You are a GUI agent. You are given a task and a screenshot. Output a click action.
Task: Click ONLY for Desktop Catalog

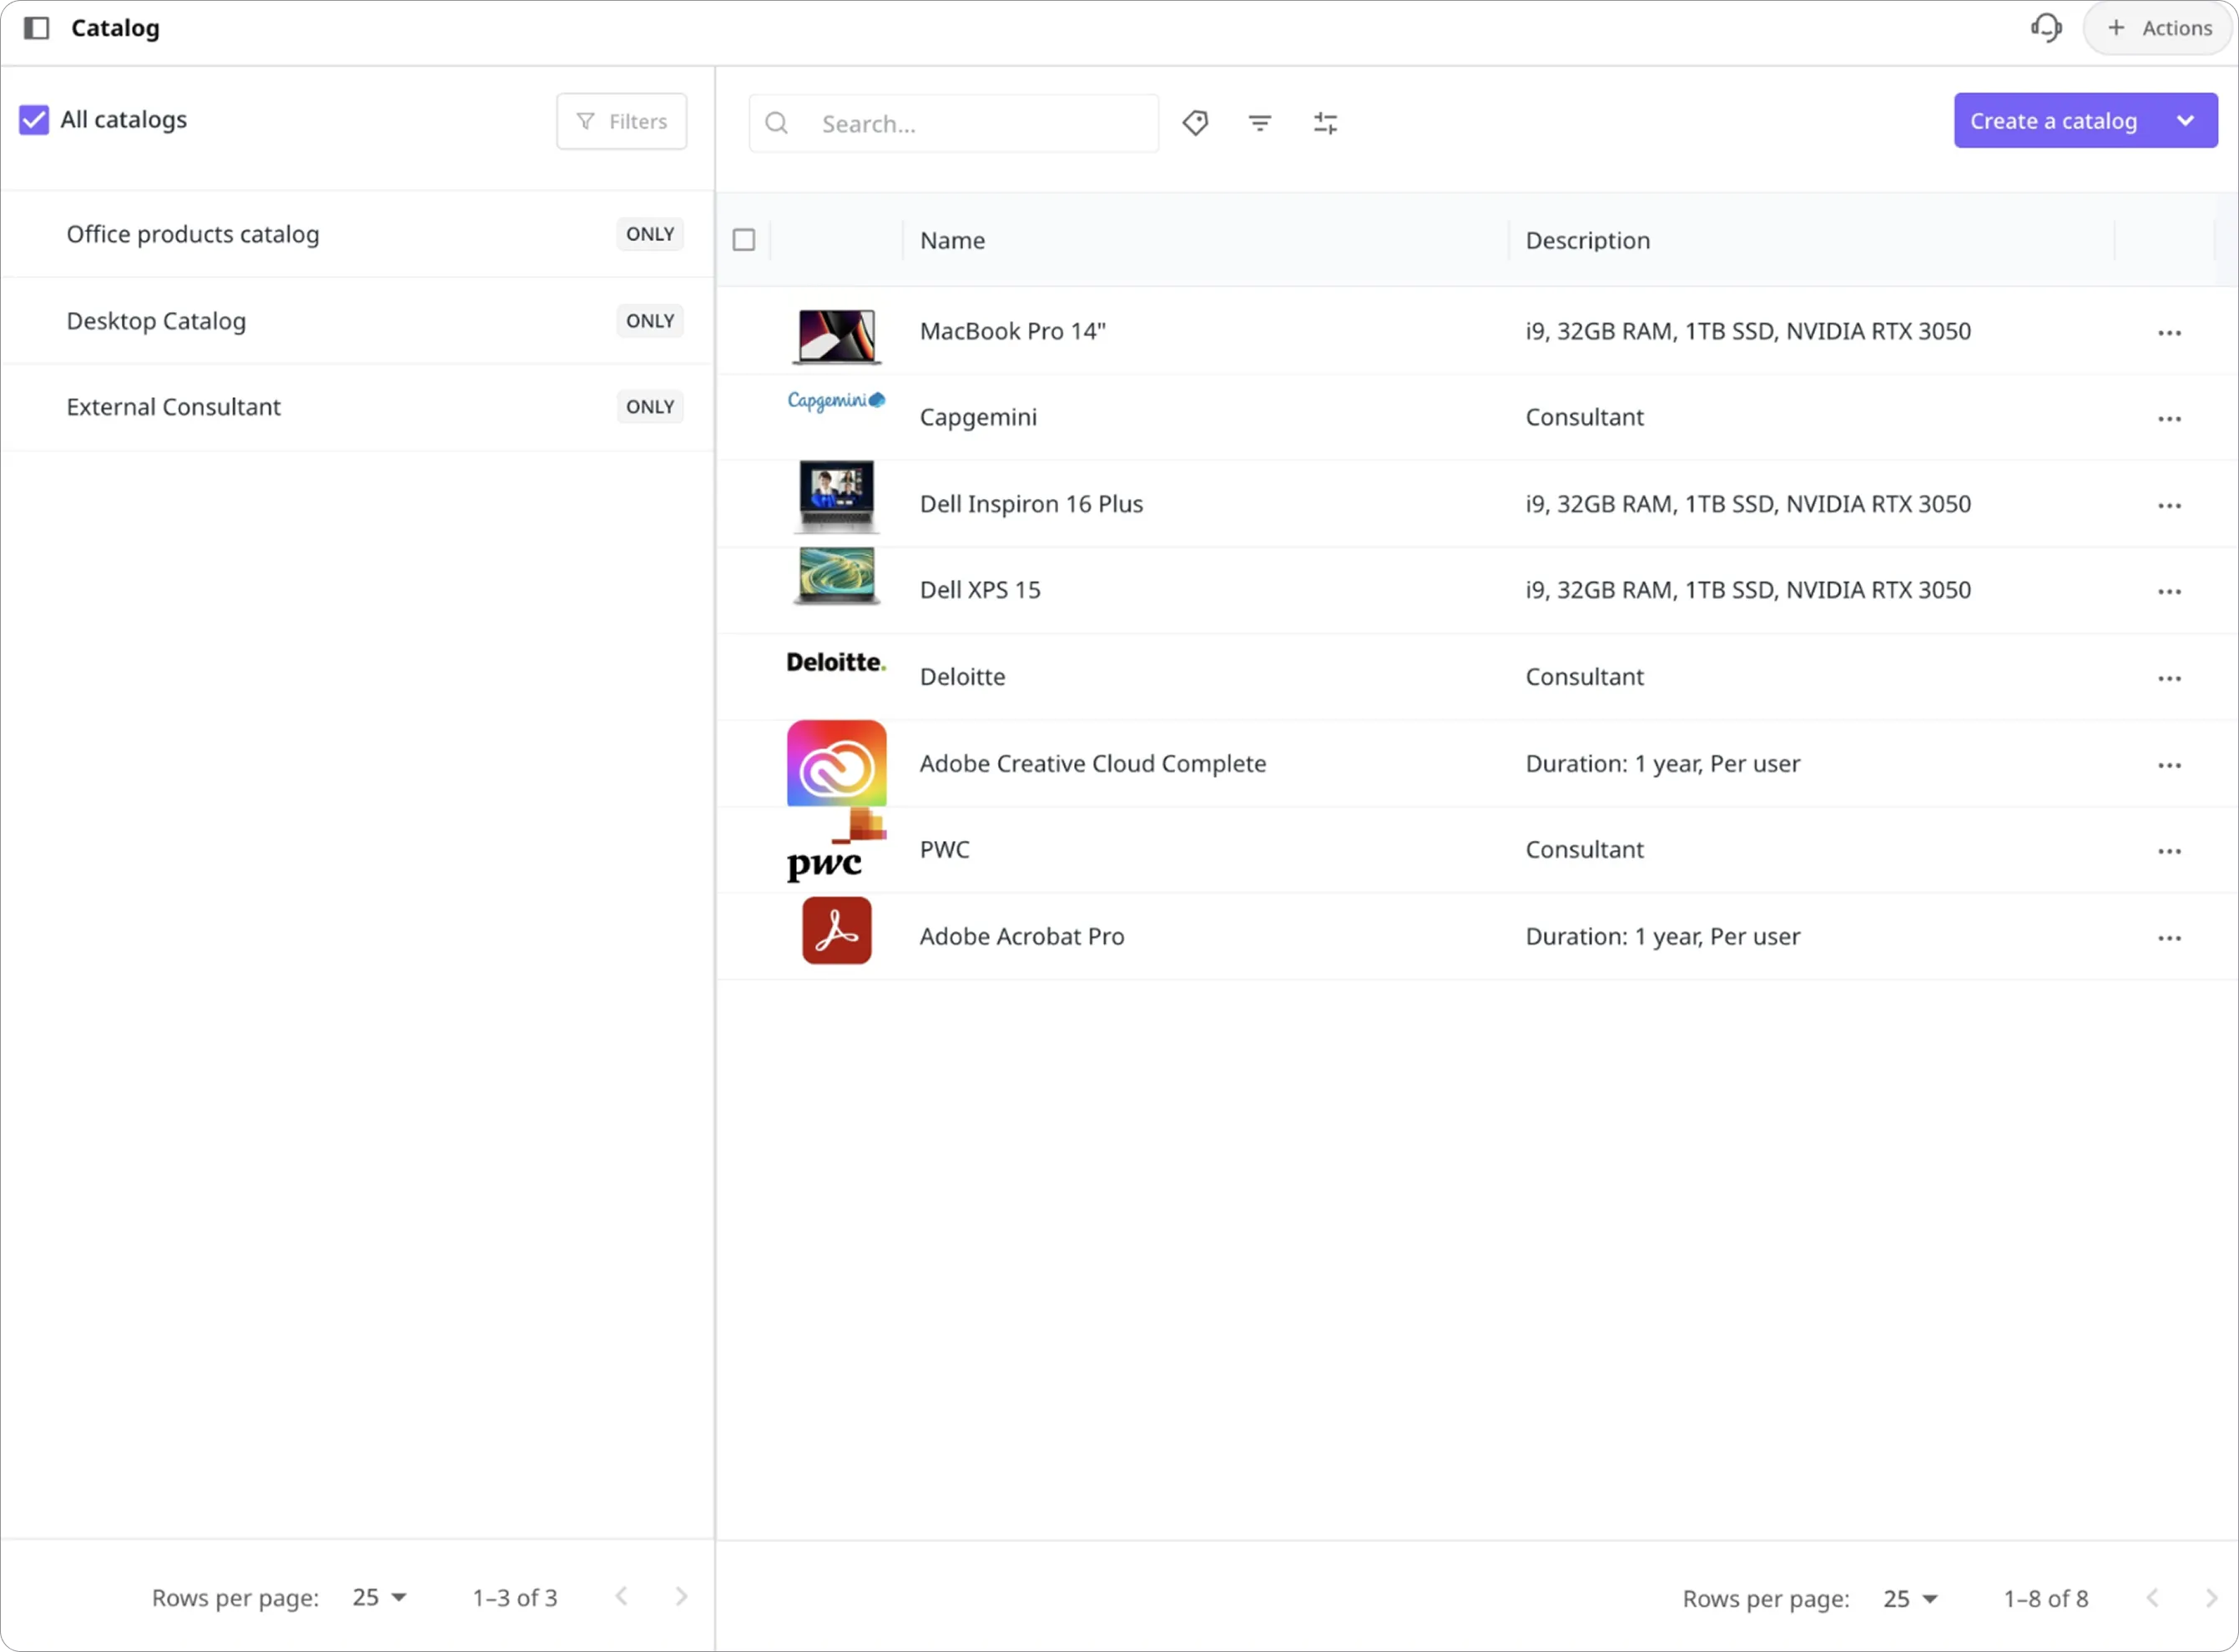click(650, 321)
